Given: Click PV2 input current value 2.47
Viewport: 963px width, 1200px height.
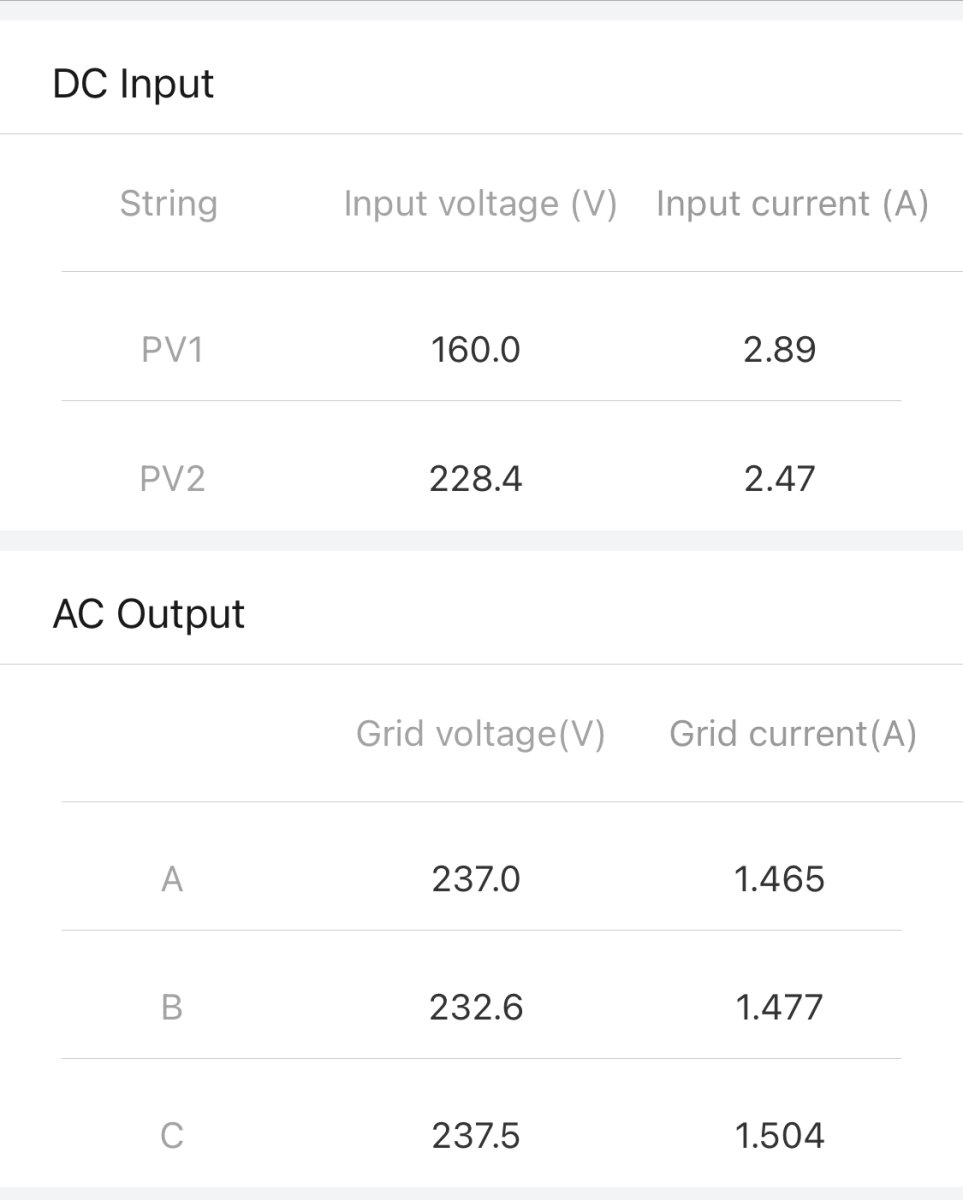Looking at the screenshot, I should [x=780, y=479].
